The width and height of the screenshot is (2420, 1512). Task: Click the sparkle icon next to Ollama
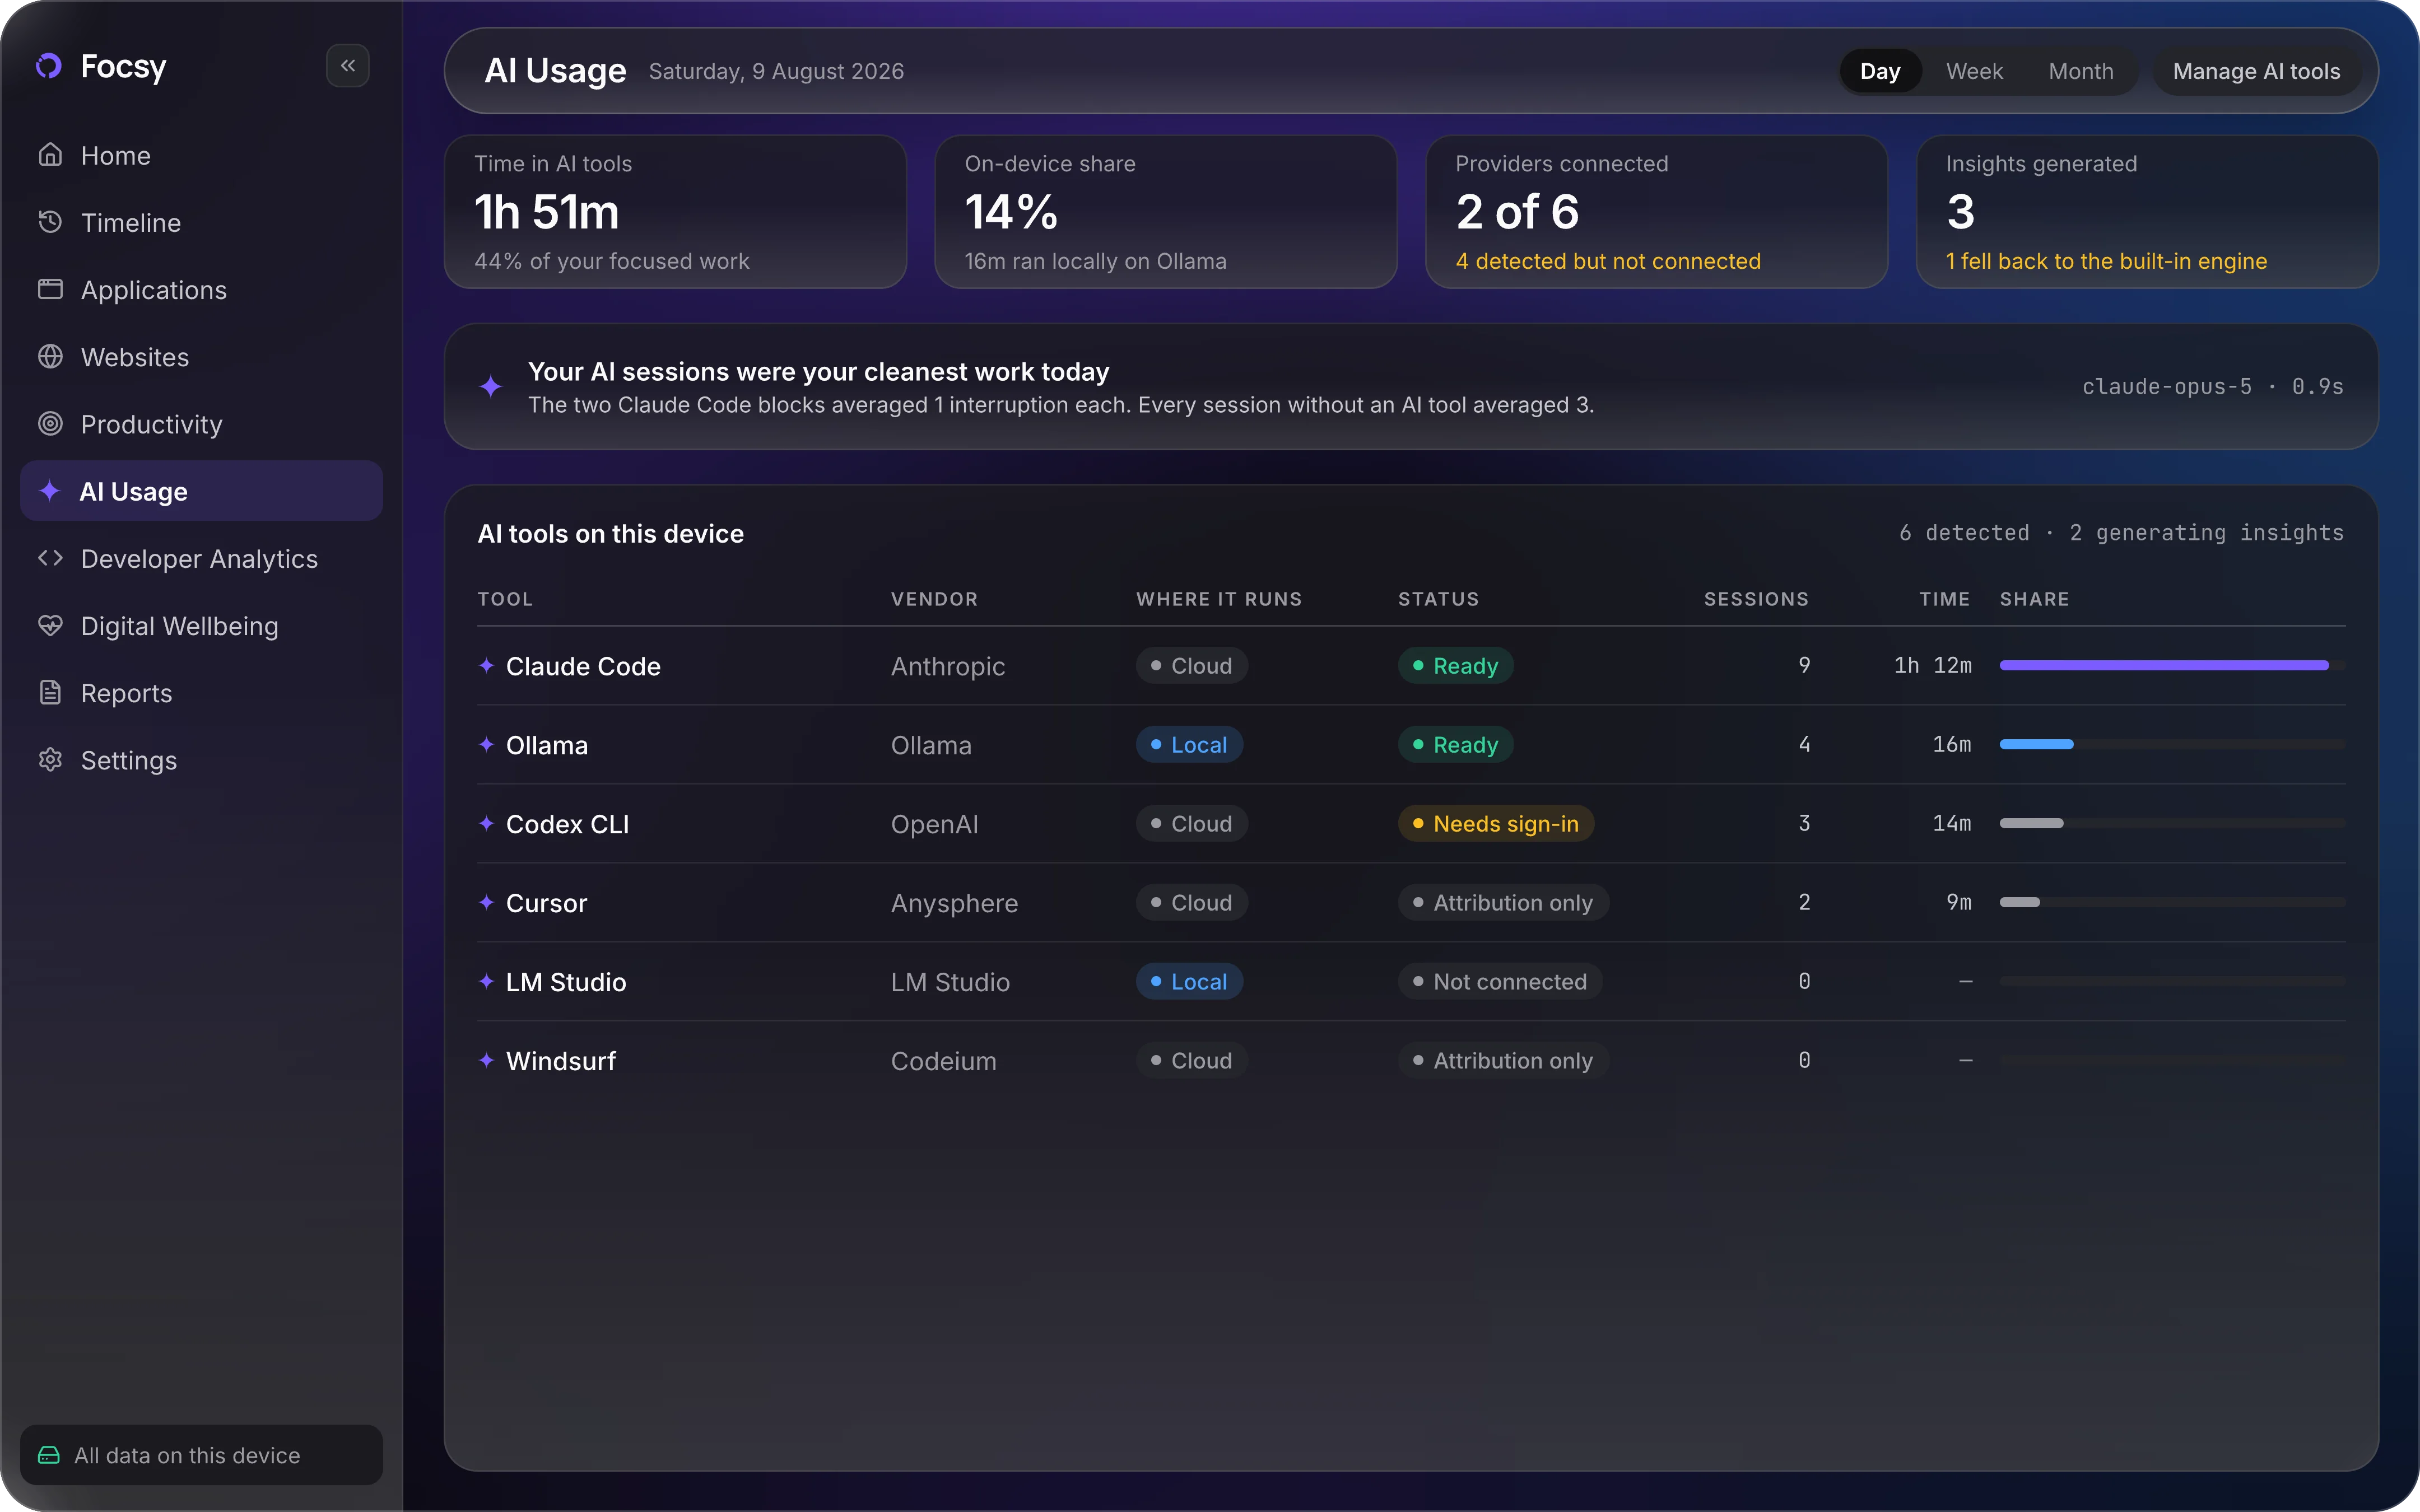(486, 744)
